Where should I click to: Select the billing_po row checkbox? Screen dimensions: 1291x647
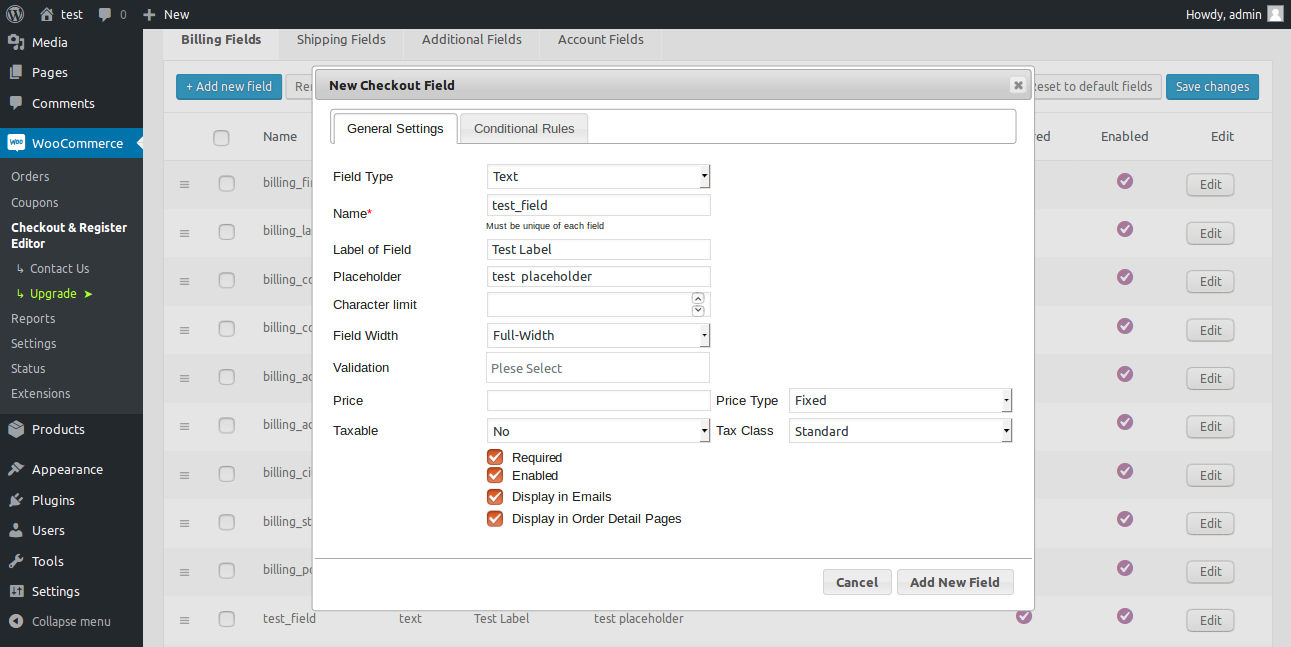227,570
